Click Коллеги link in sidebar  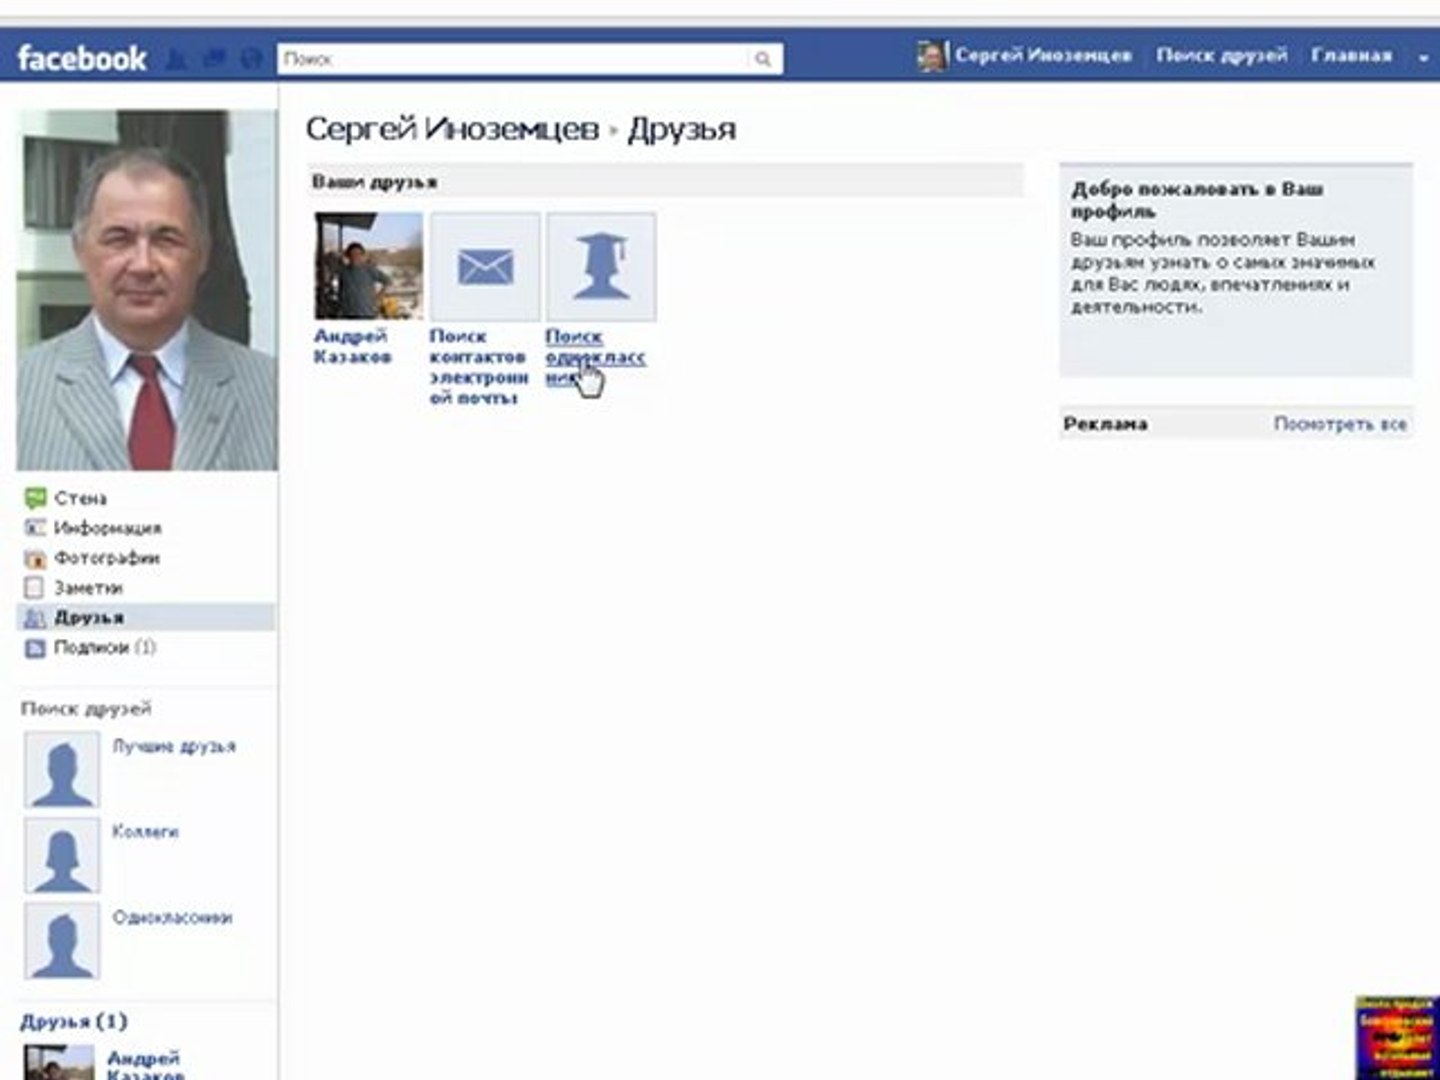pos(145,832)
